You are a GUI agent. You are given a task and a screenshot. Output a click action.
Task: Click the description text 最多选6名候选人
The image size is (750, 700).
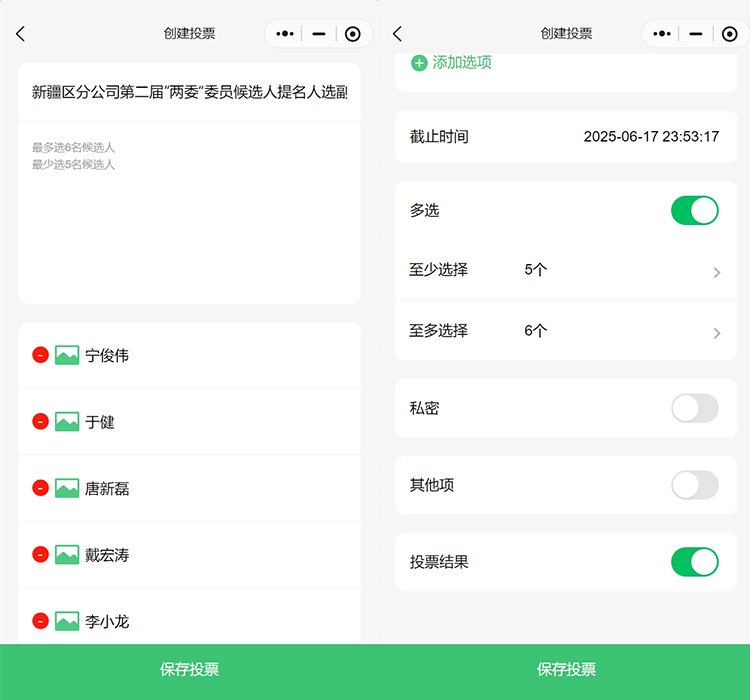coord(74,148)
